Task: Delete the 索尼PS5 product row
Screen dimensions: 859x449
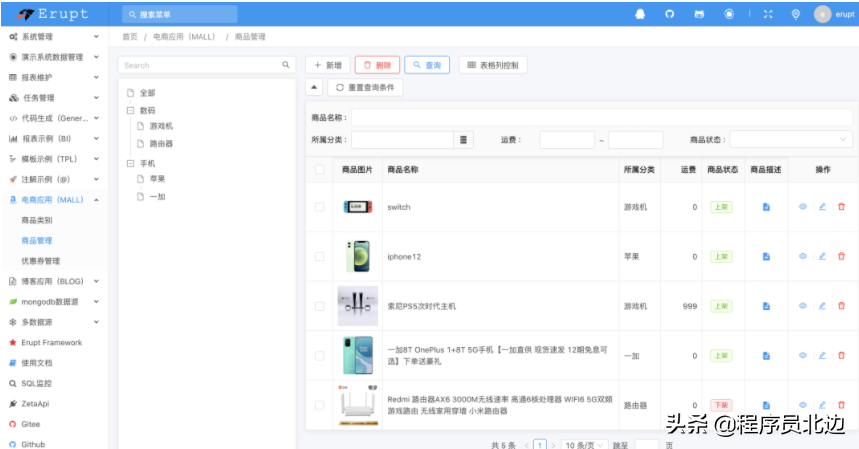Action: [841, 306]
